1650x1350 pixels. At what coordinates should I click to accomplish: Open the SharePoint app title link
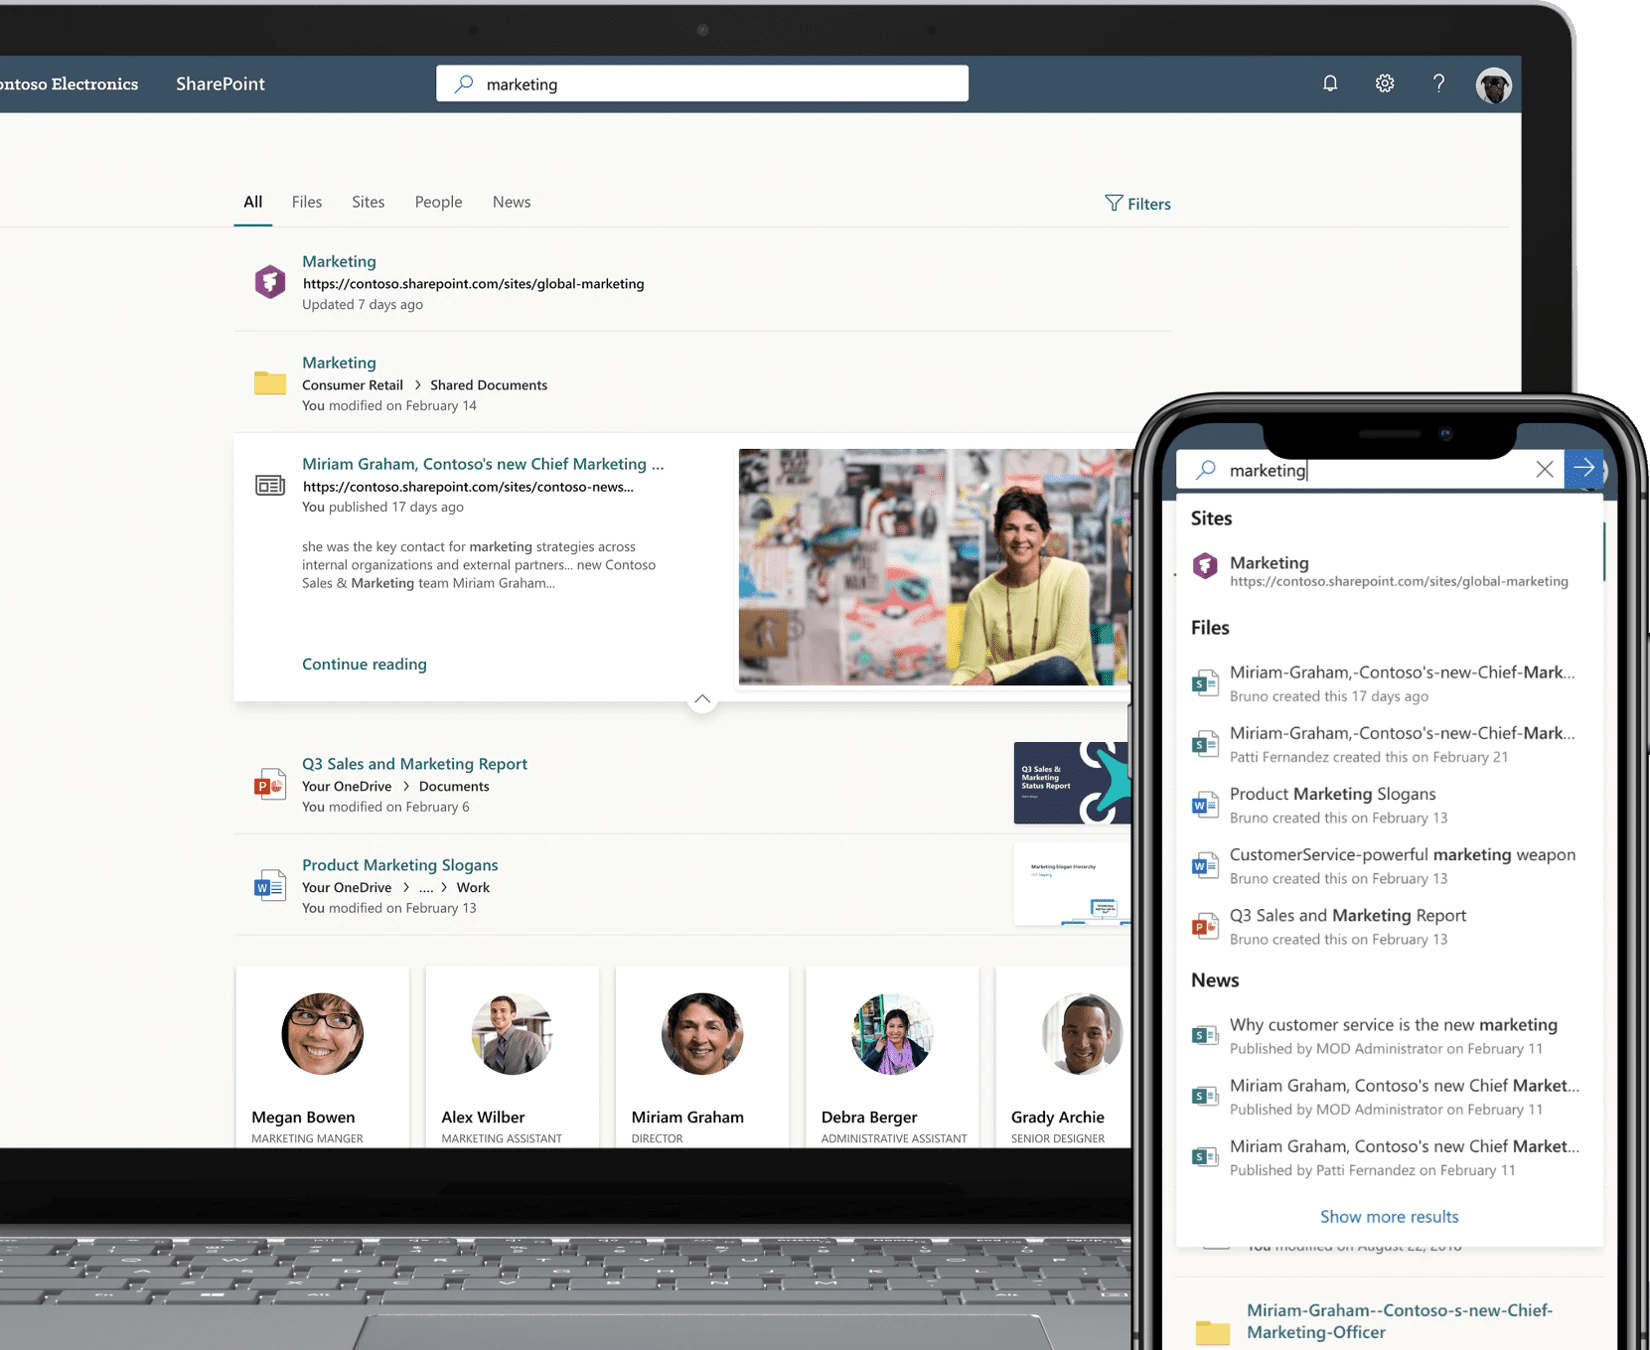tap(220, 84)
